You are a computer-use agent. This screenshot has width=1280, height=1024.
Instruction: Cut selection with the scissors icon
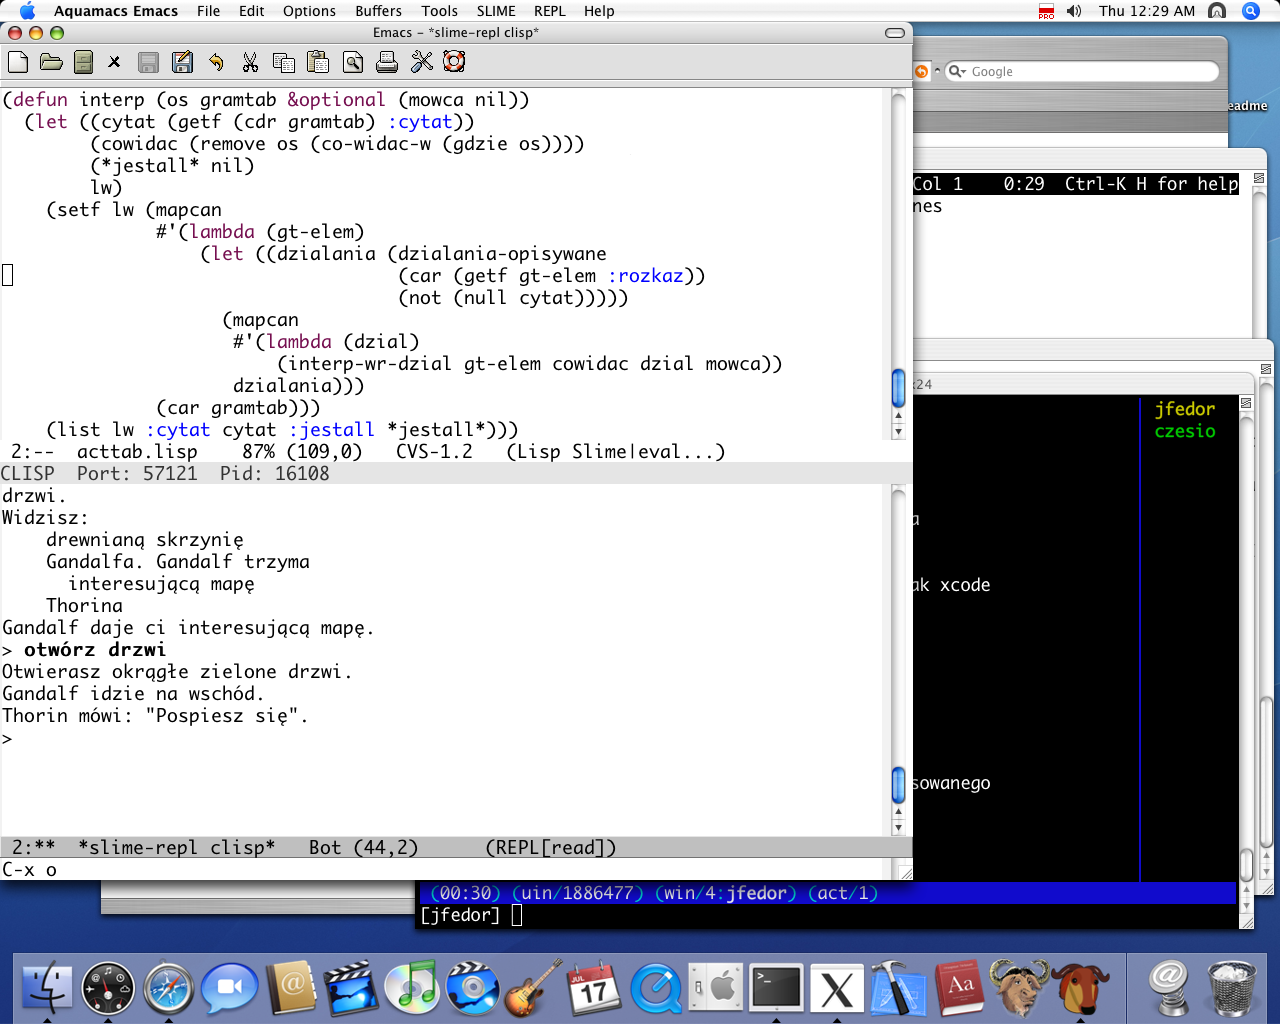250,62
